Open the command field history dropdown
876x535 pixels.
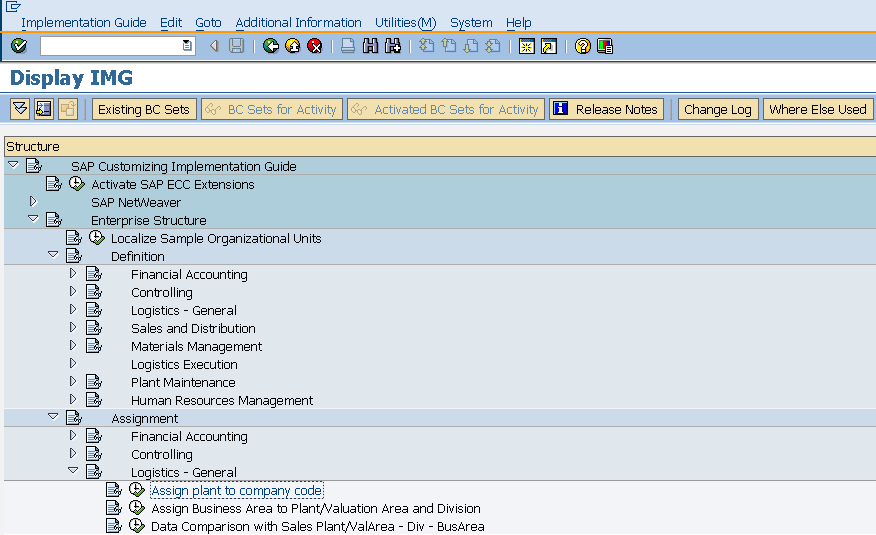pos(187,46)
